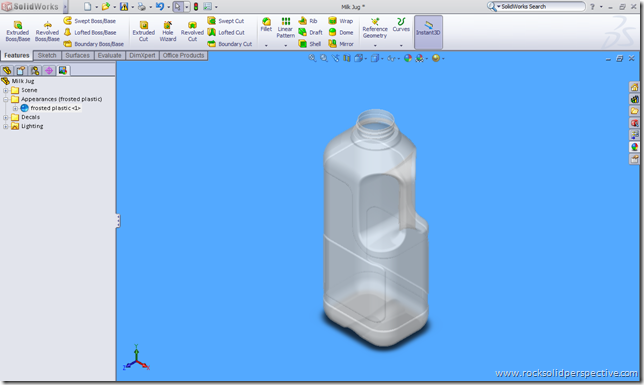Click Edit Appearance color ball in view toolbar
The height and width of the screenshot is (385, 644).
pos(407,58)
